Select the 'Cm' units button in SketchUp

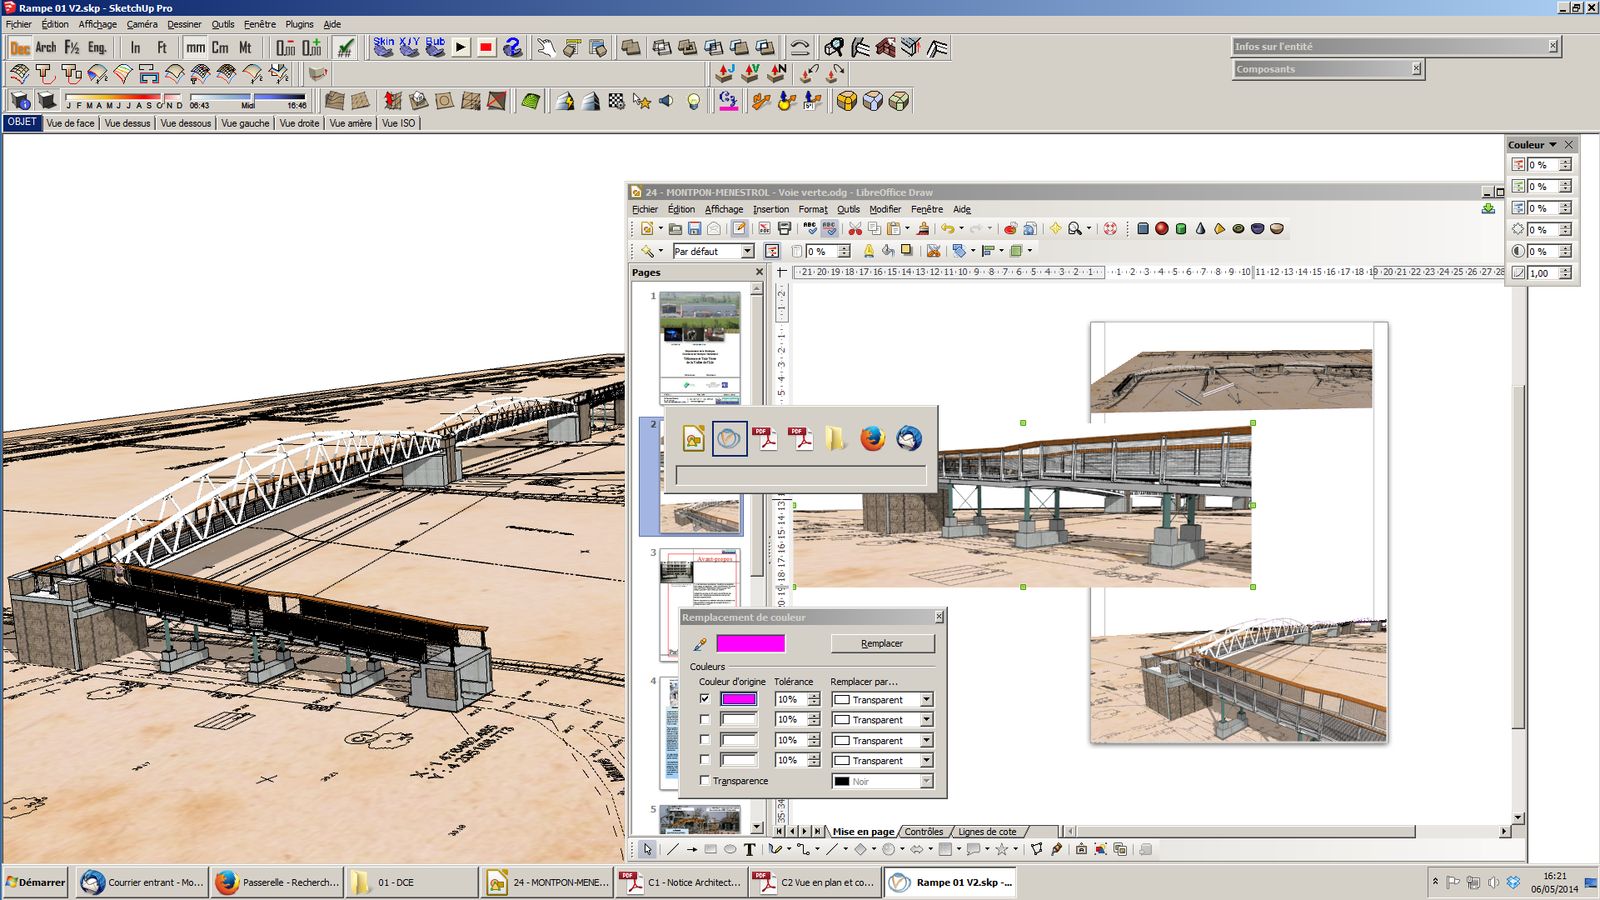220,47
